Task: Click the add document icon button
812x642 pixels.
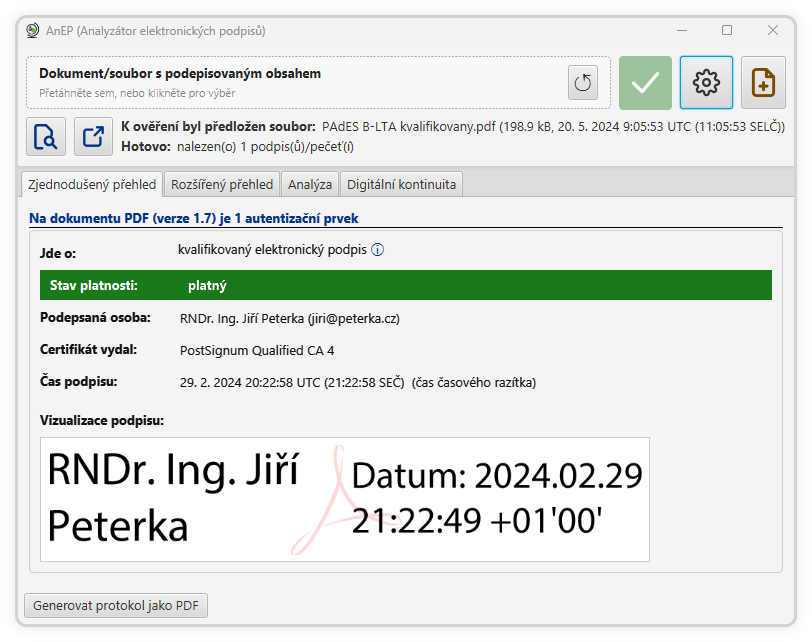Action: 763,83
